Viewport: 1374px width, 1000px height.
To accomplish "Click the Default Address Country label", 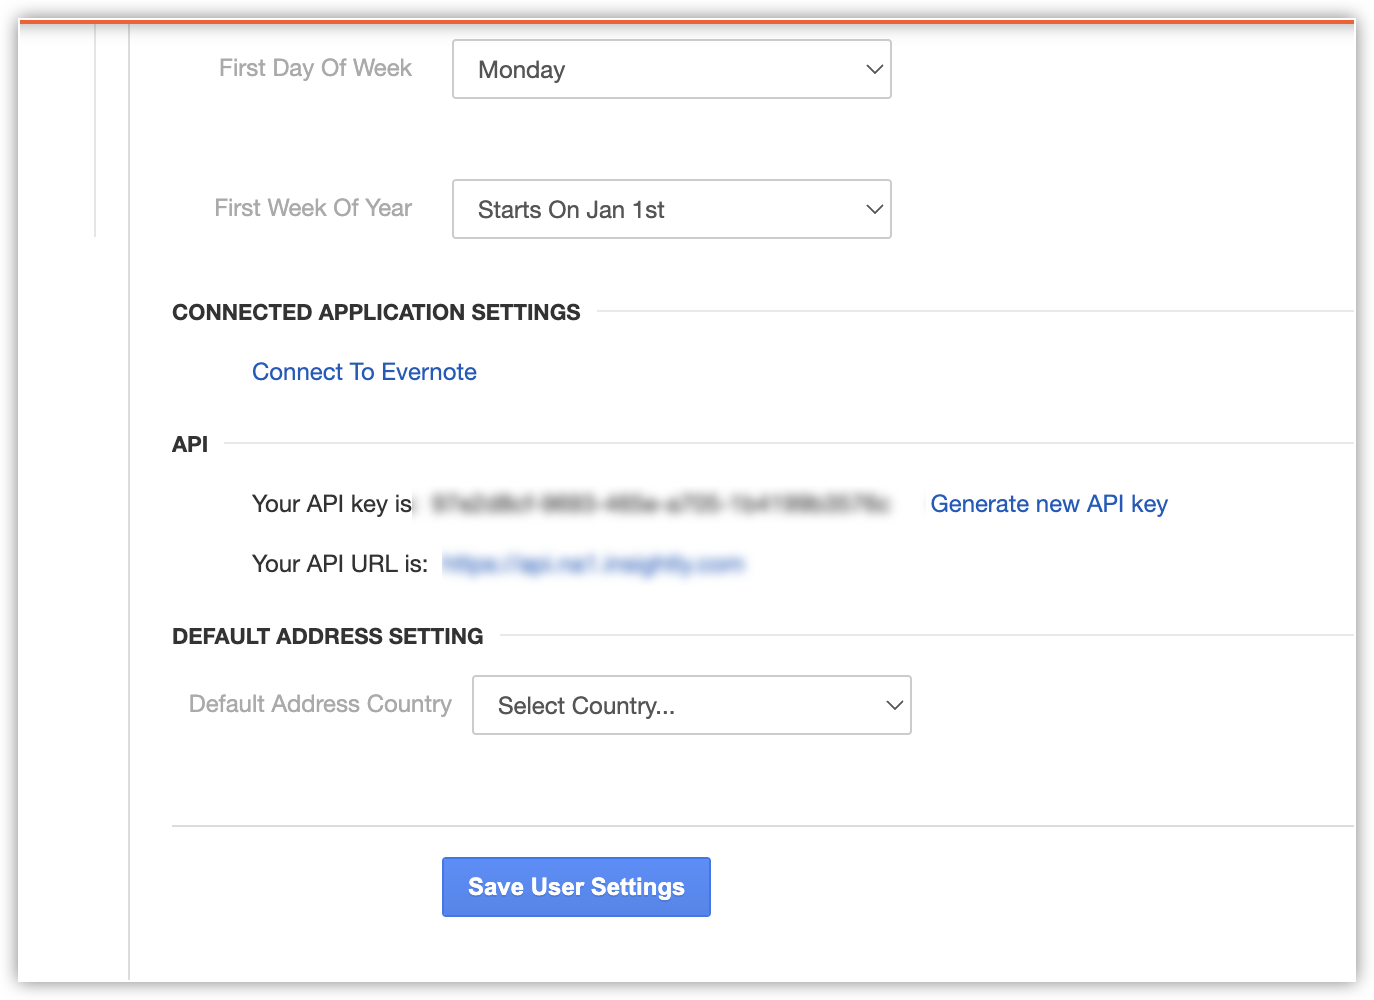I will point(320,704).
